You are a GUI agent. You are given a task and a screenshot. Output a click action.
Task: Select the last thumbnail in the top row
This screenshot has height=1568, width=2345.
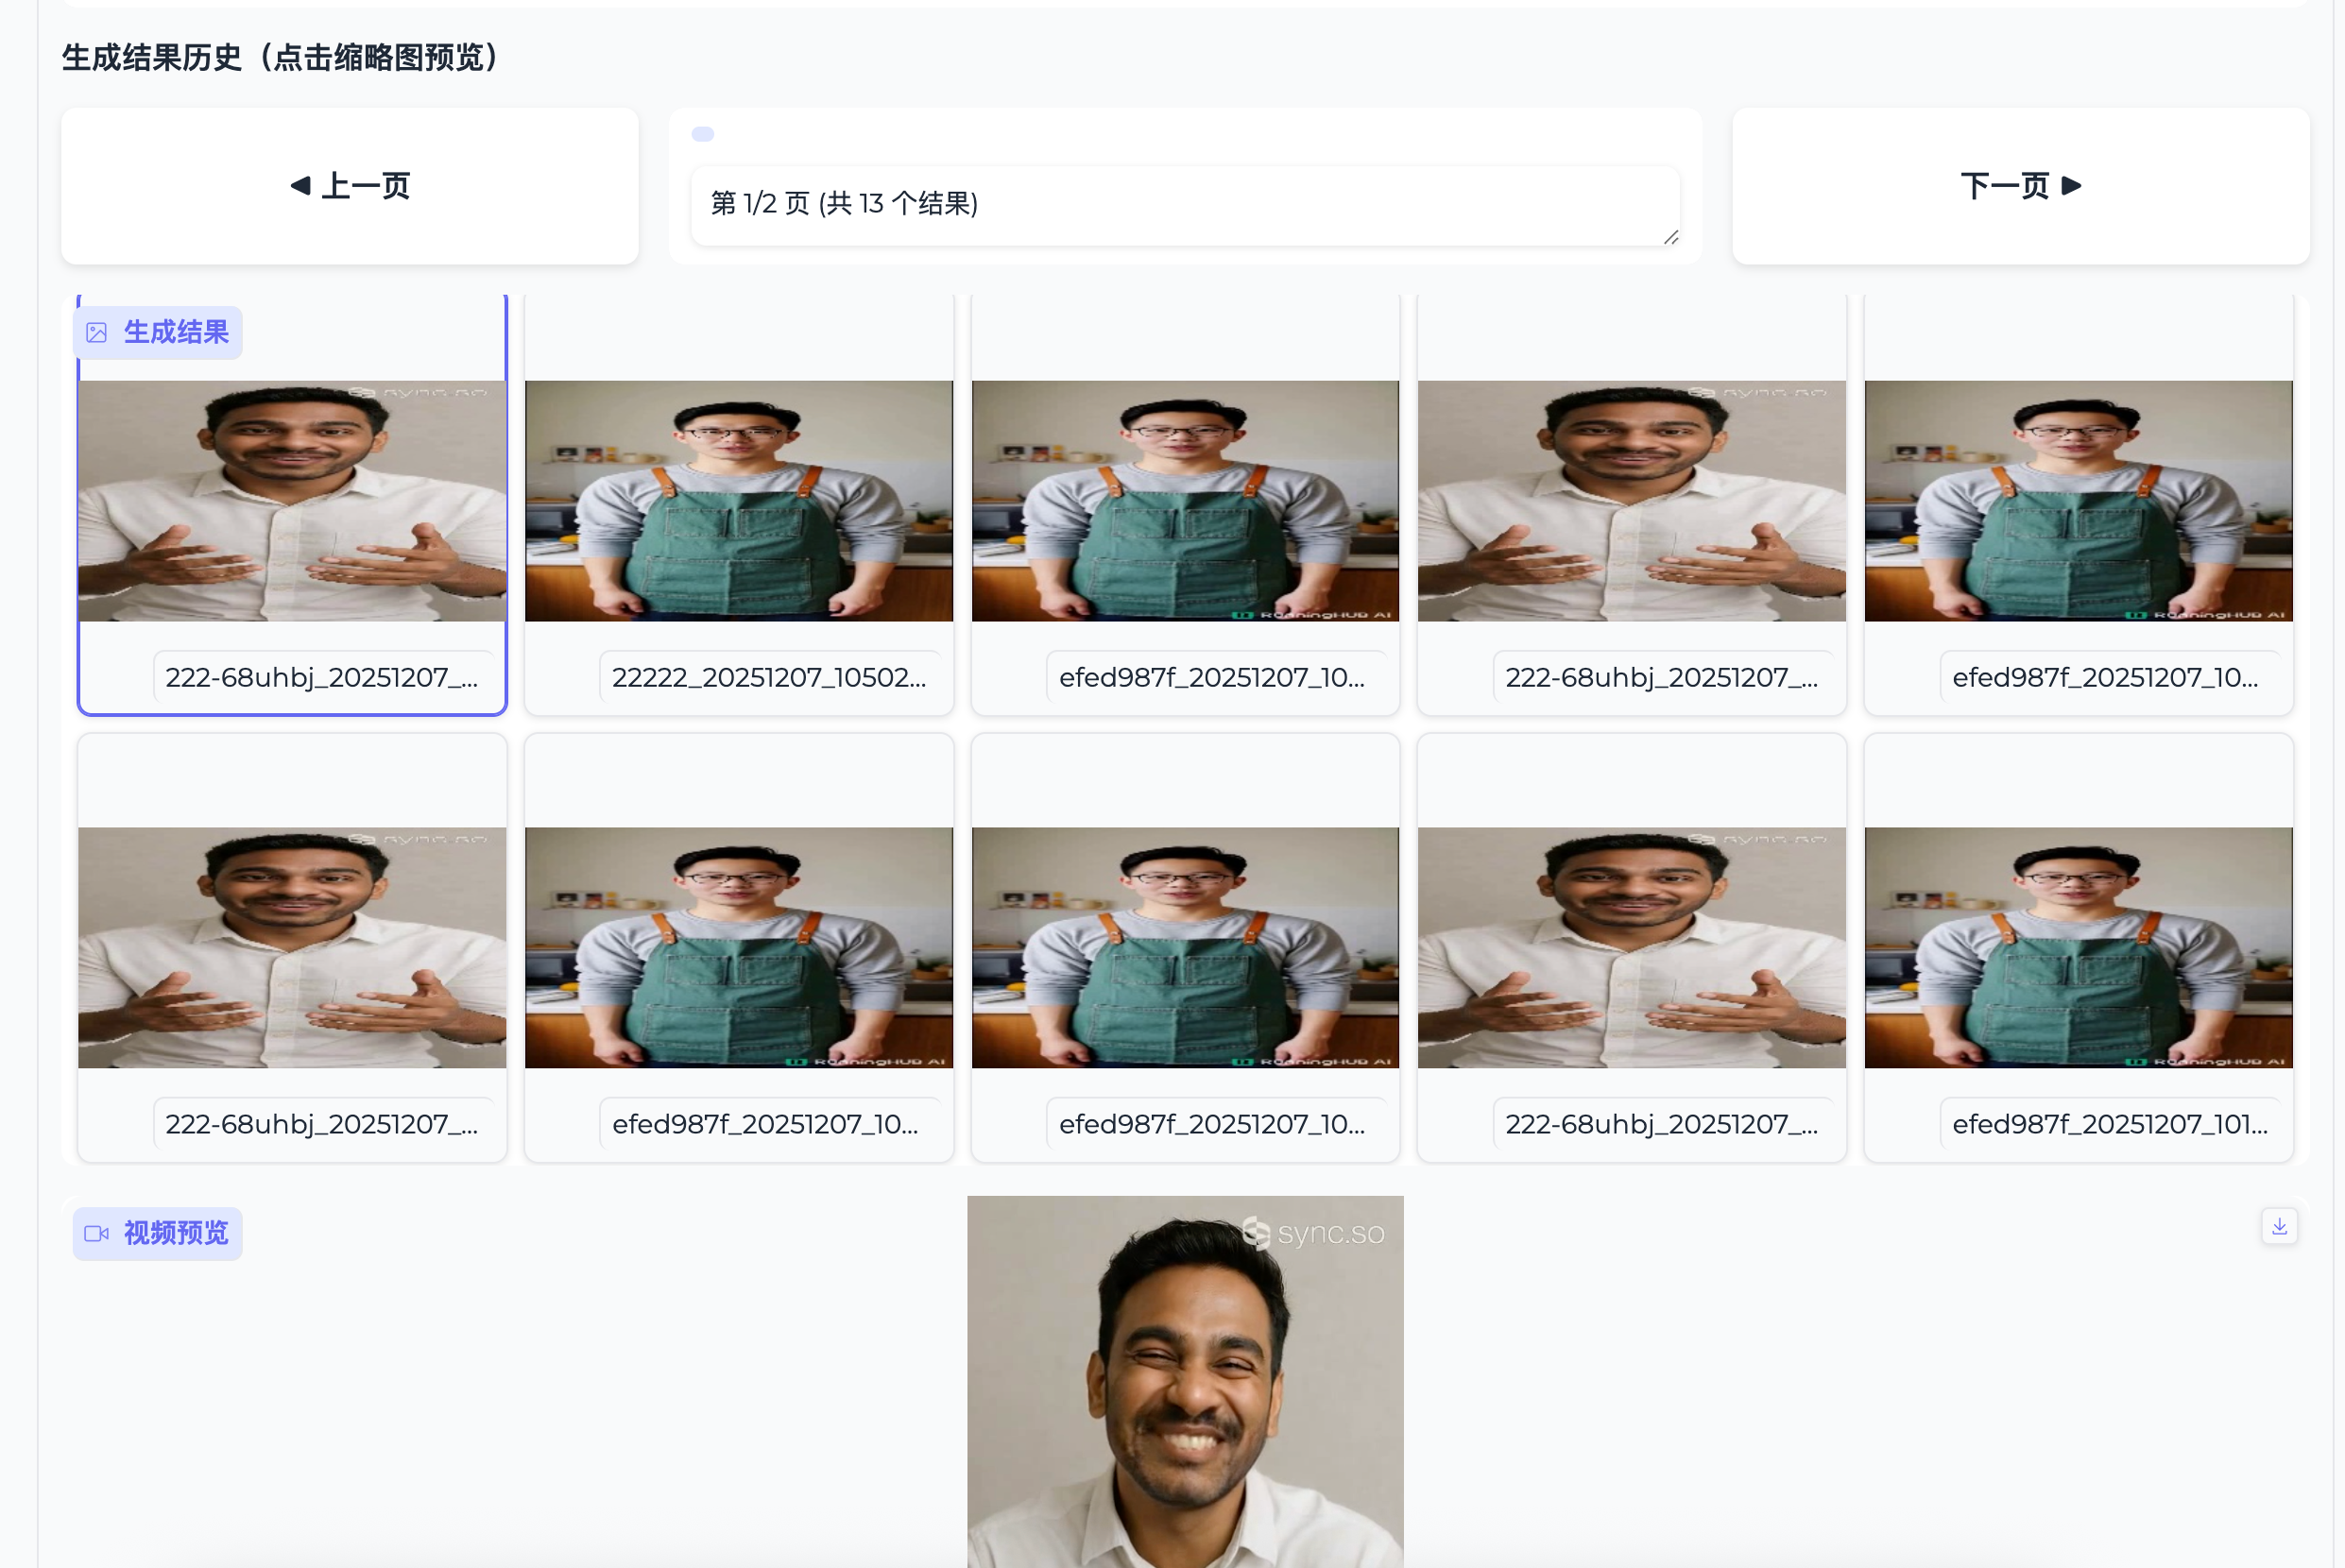pyautogui.click(x=2078, y=500)
